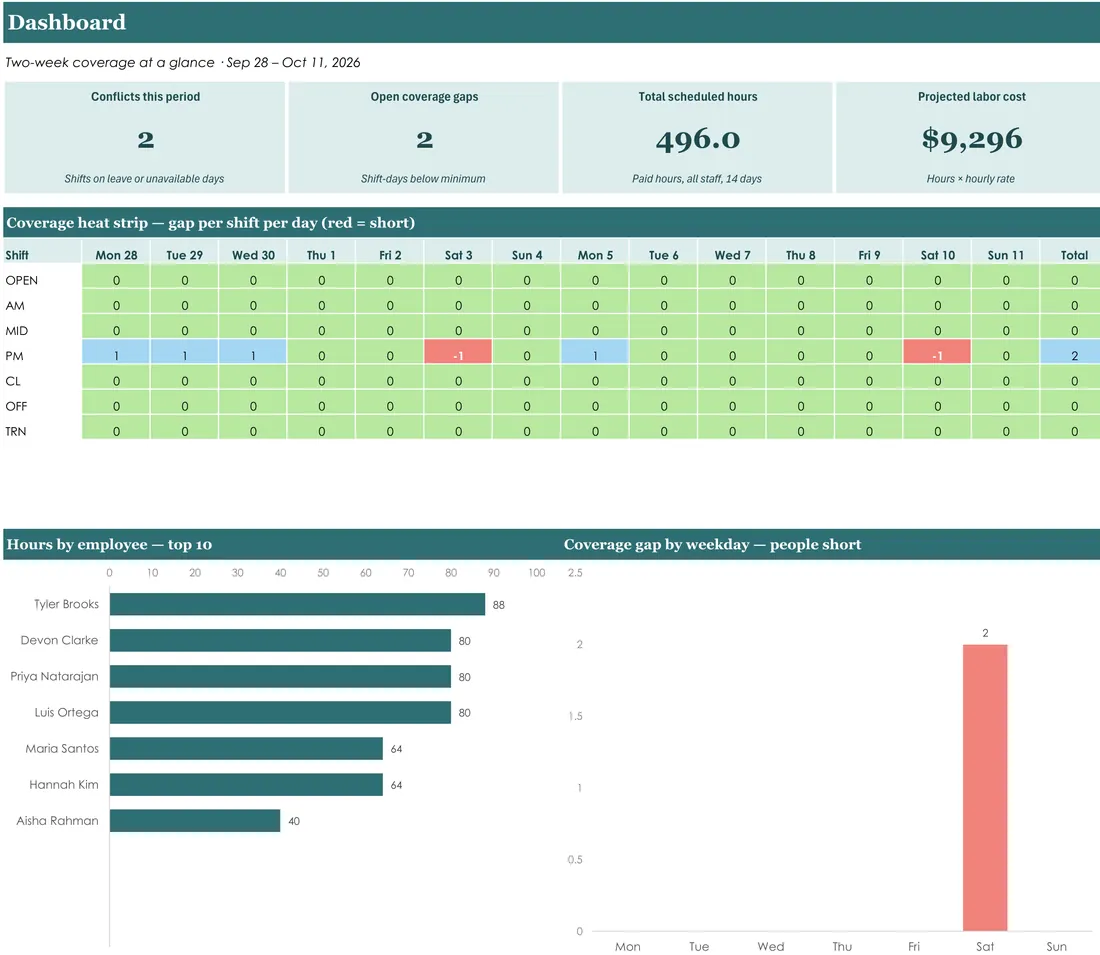Select the TRN row Total cell
The width and height of the screenshot is (1100, 955).
point(1071,427)
